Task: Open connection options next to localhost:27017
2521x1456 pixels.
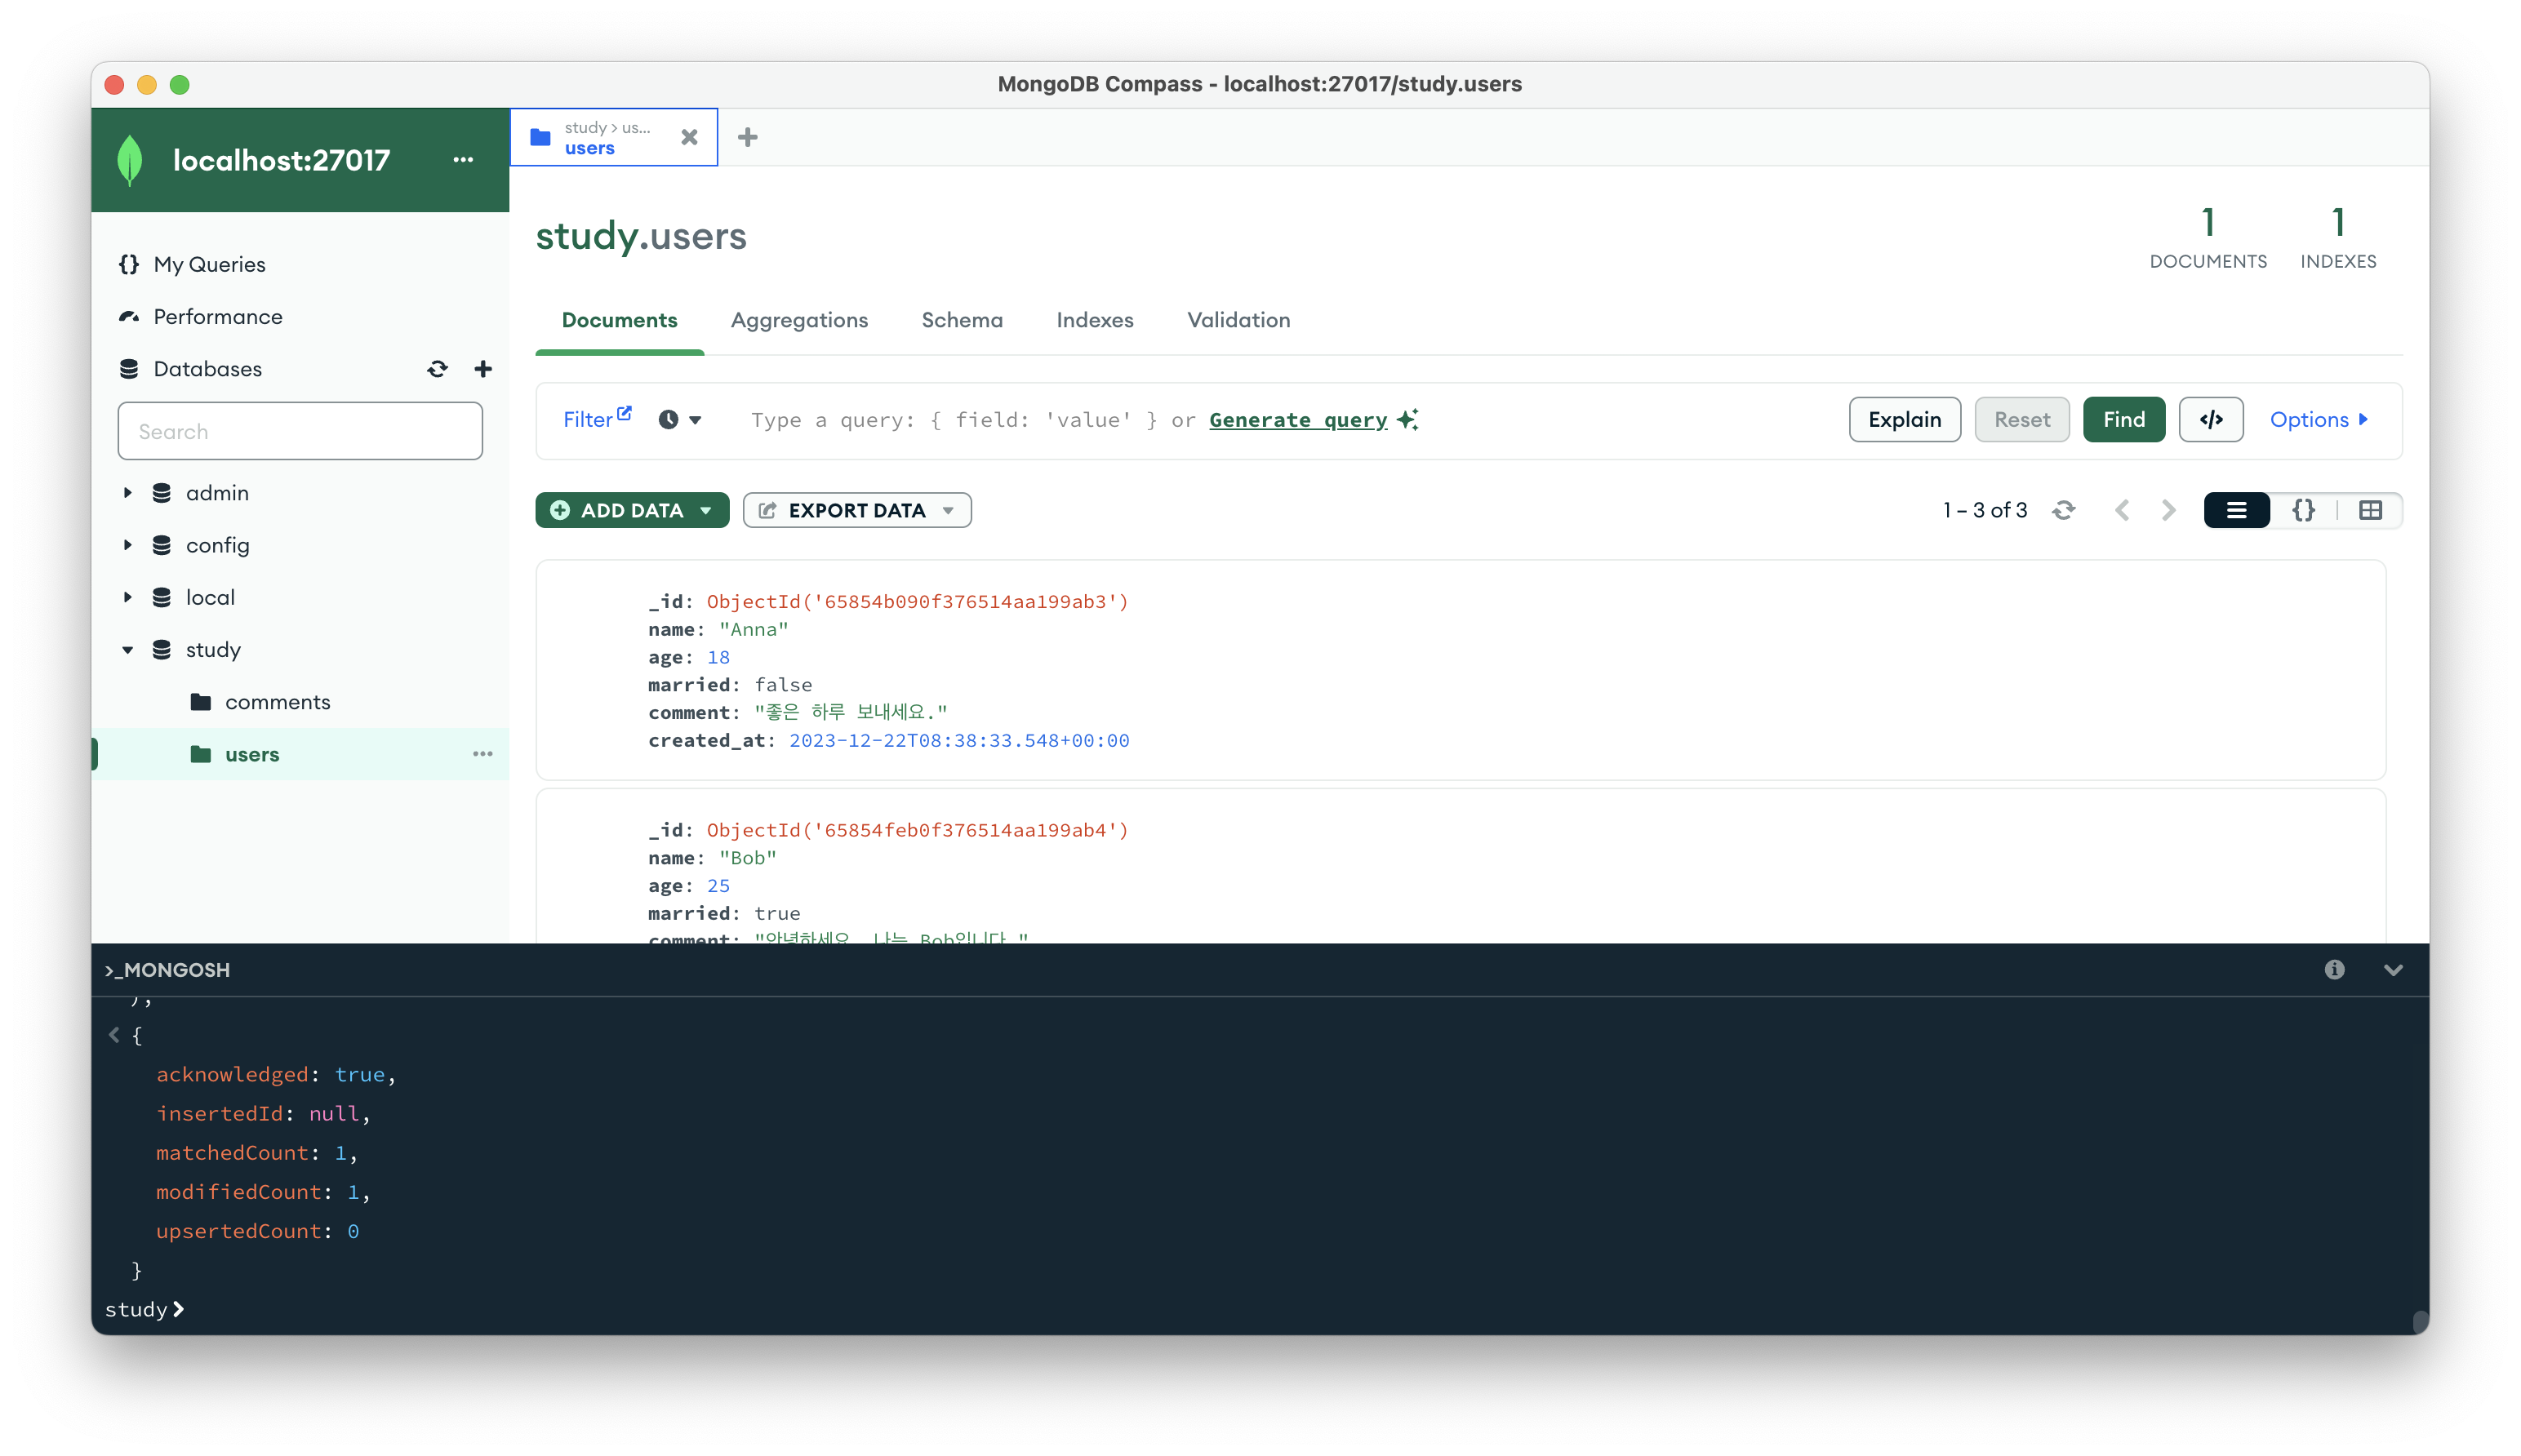Action: click(462, 160)
